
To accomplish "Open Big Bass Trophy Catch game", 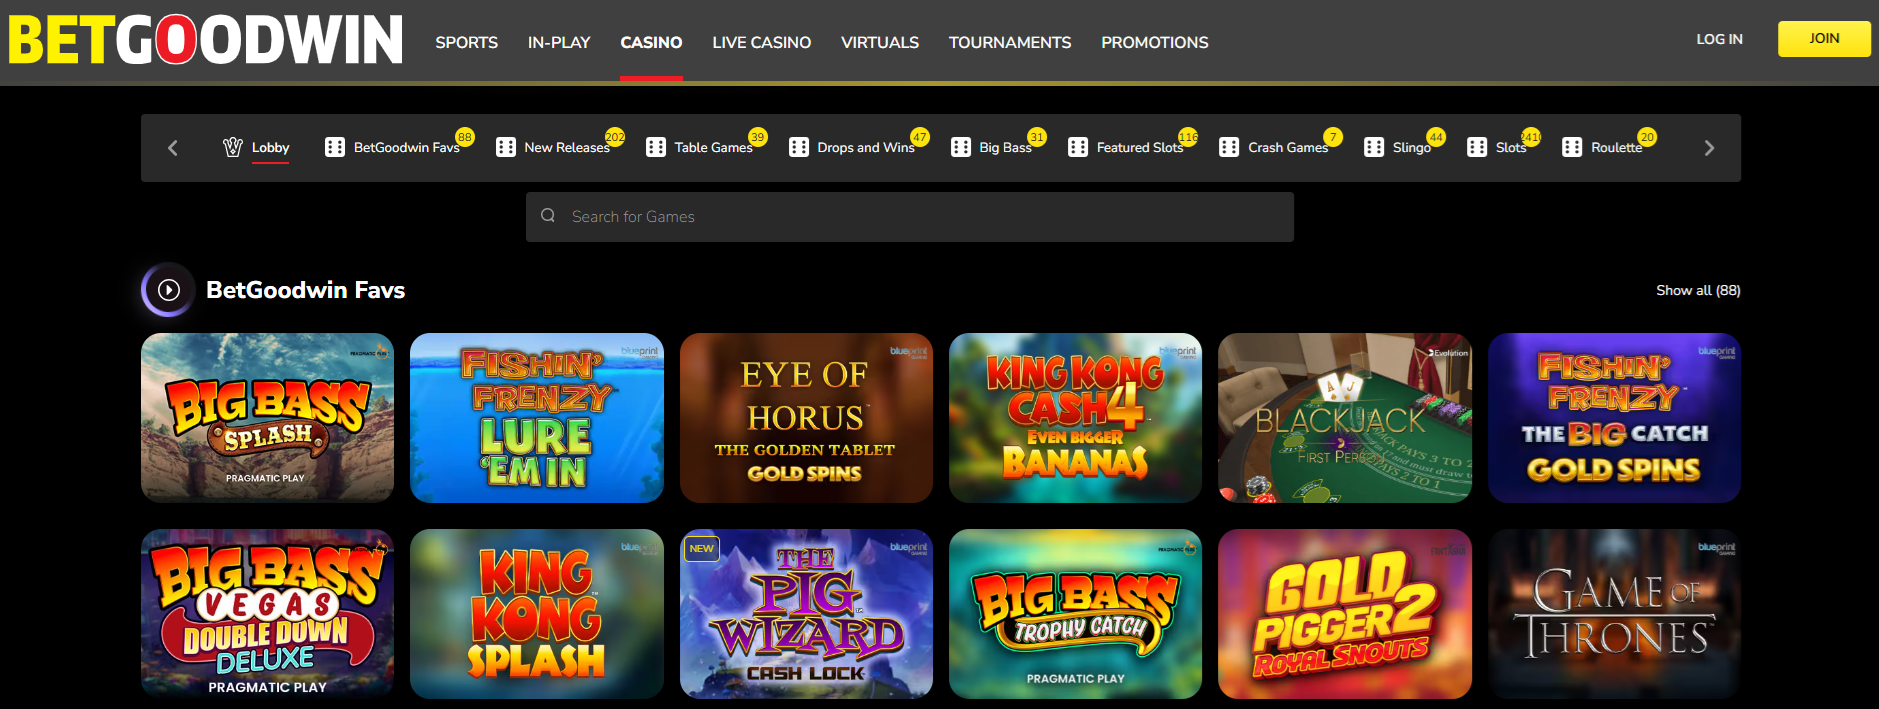I will [x=1075, y=614].
